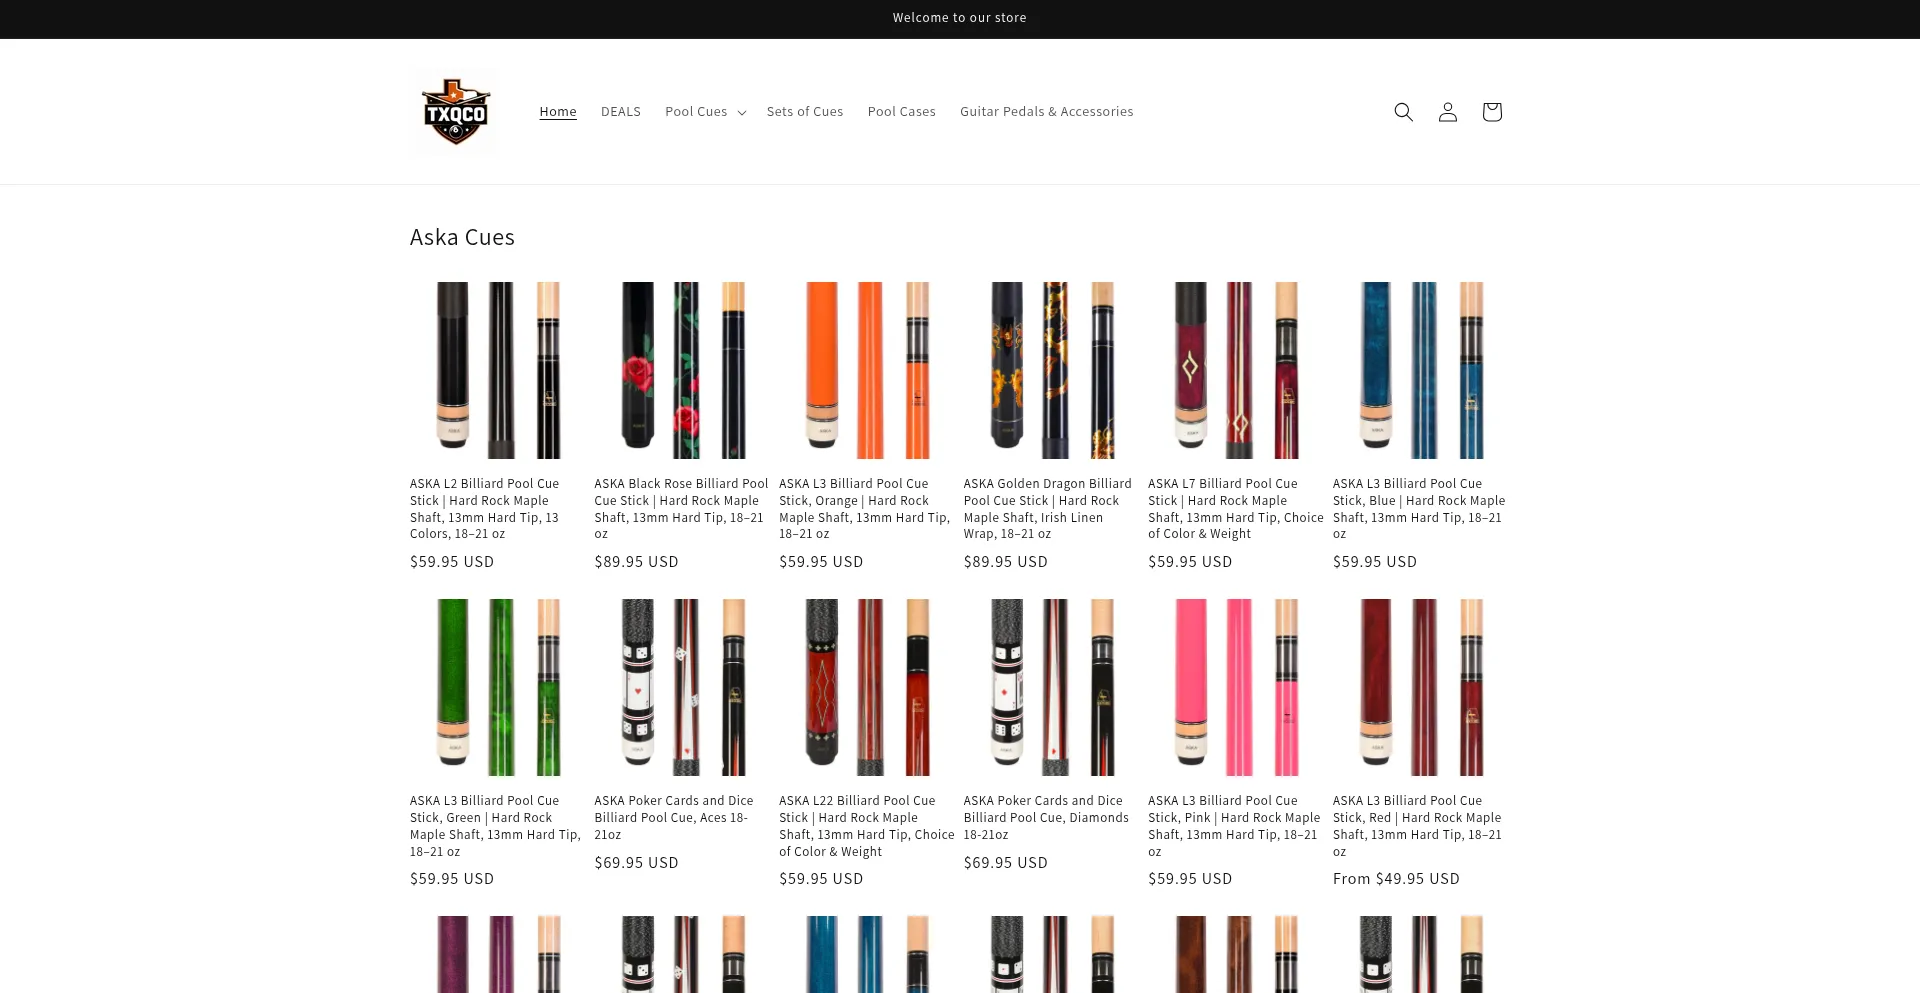The height and width of the screenshot is (993, 1920).
Task: Open ASKA Poker Cards Aces cue image
Action: tap(682, 687)
